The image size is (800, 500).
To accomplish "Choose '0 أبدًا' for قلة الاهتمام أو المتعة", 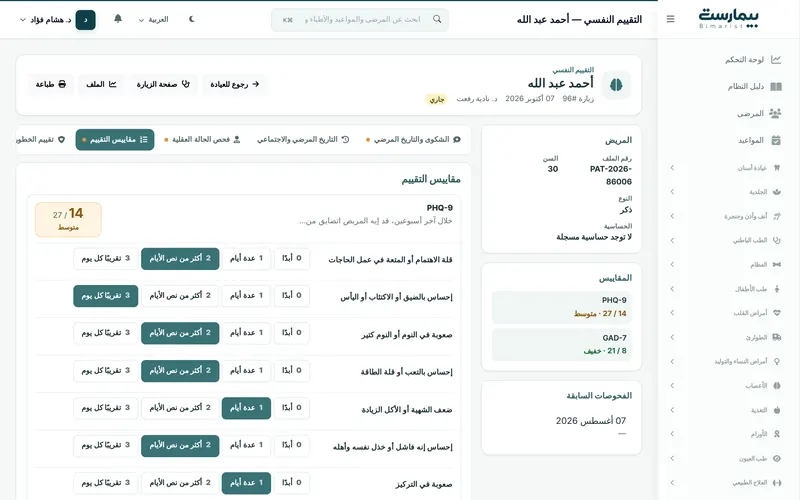I will pos(292,258).
